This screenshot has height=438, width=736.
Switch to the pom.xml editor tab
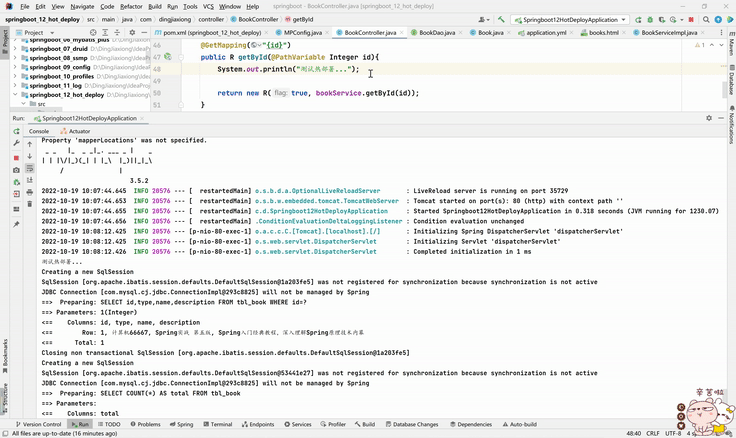click(212, 32)
